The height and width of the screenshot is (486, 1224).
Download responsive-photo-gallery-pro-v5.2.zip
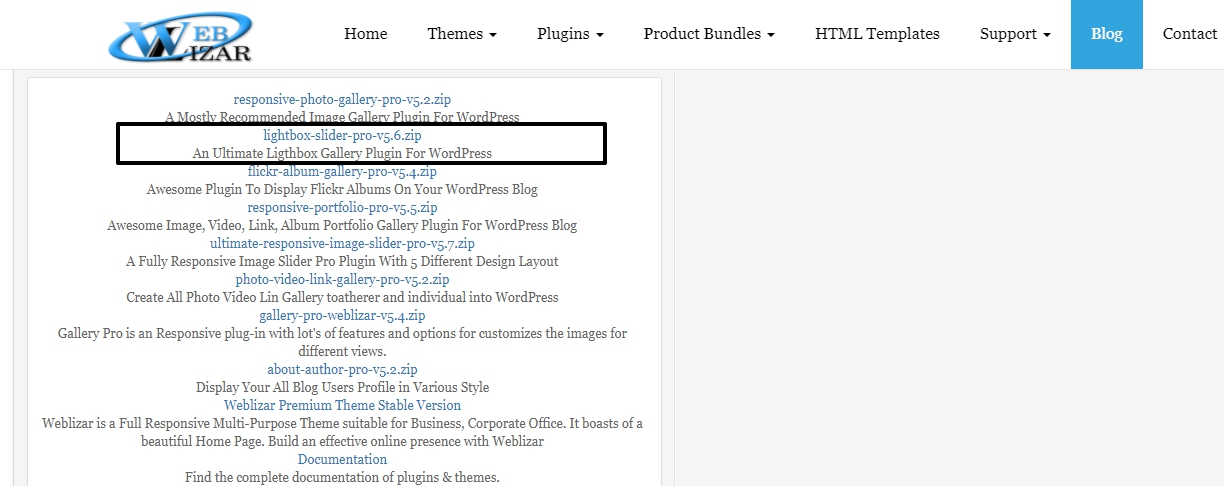[x=342, y=99]
